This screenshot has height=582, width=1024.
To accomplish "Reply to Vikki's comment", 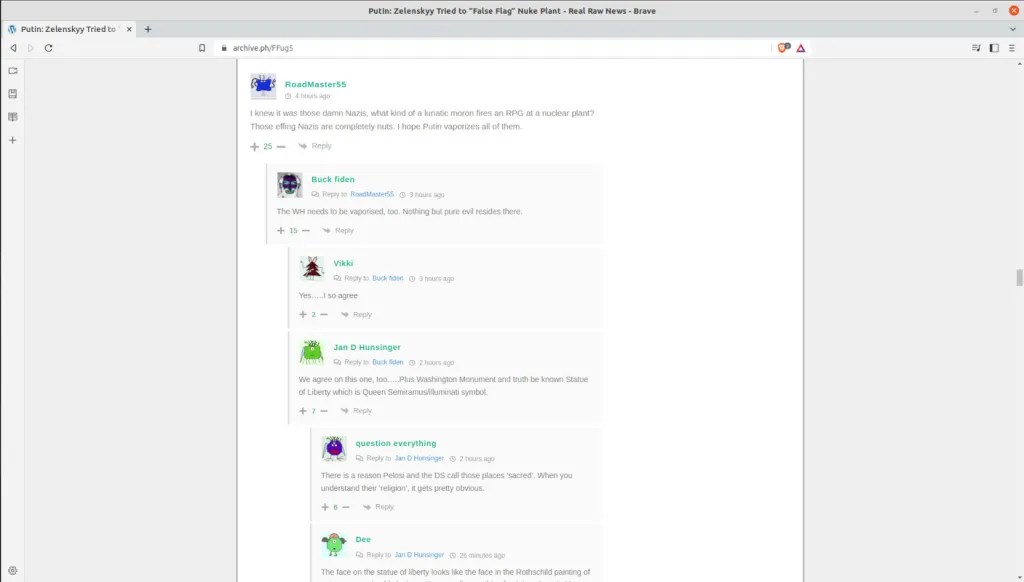I will point(357,315).
